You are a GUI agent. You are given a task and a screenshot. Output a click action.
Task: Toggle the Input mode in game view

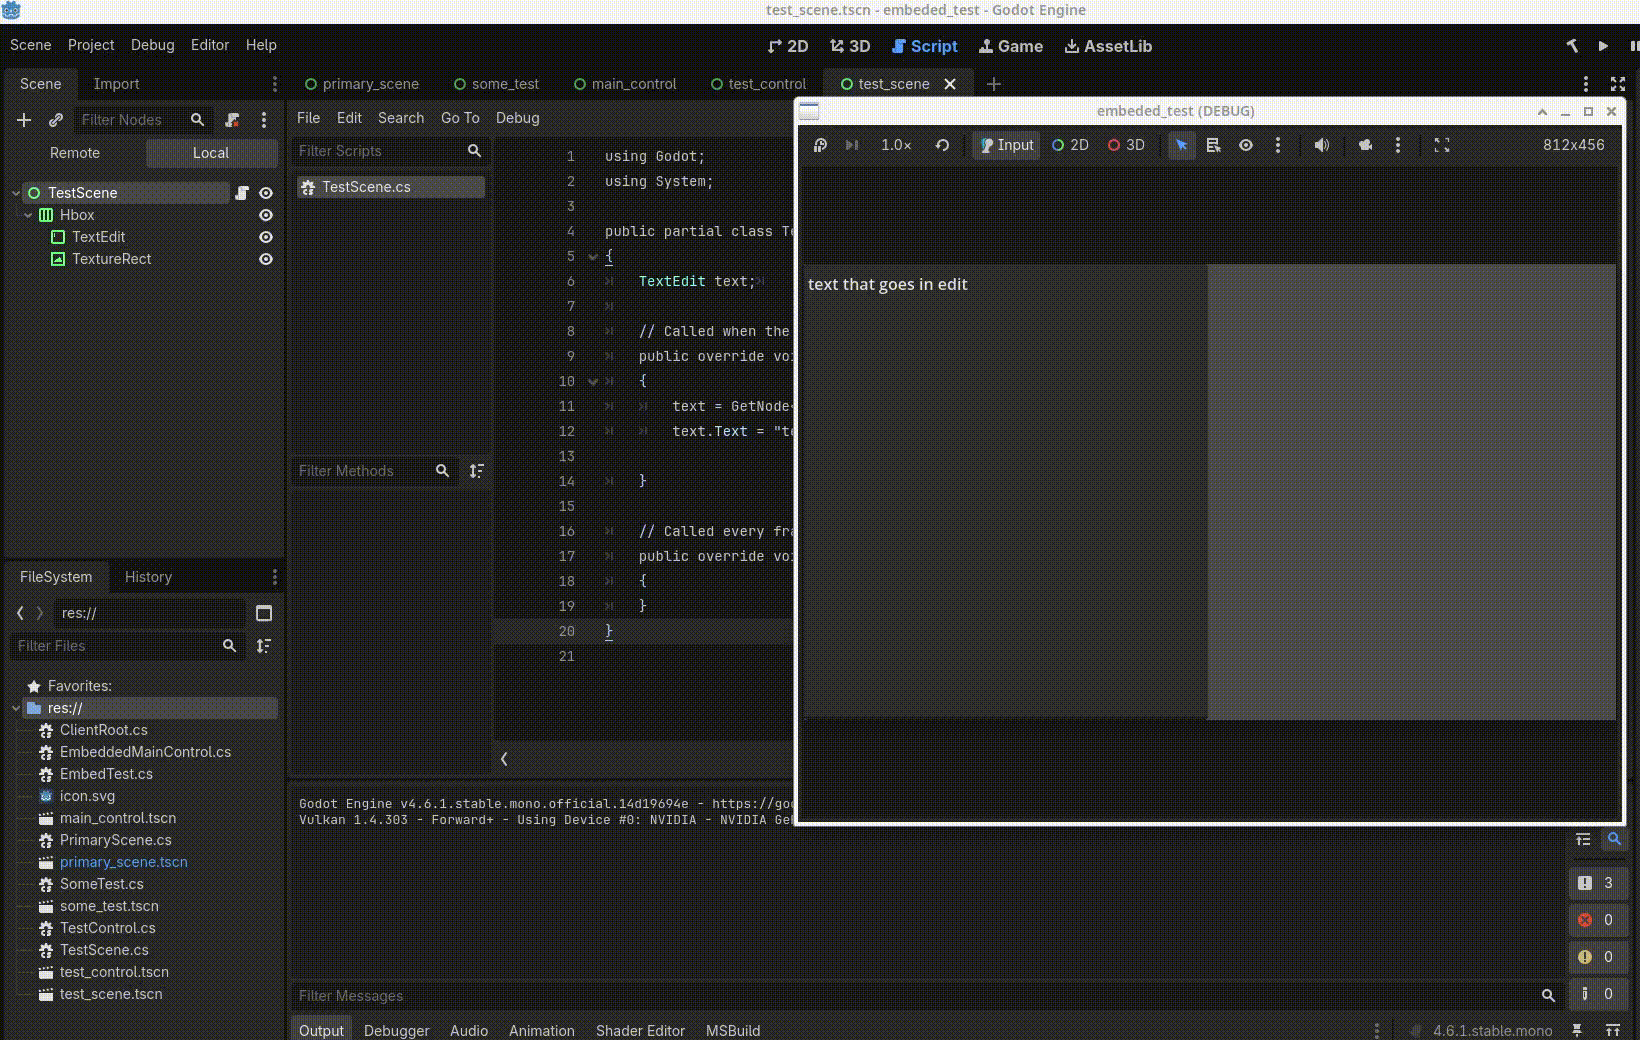[1006, 145]
